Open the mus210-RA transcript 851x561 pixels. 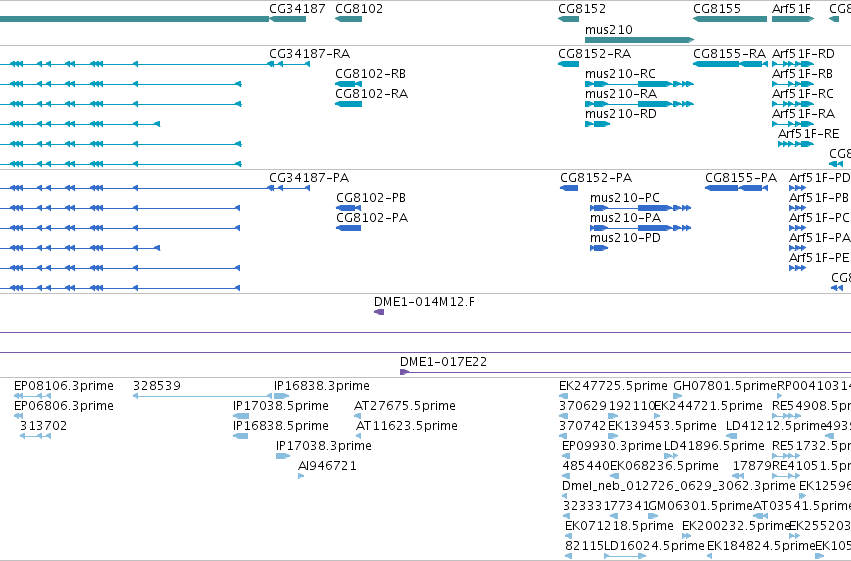[x=639, y=104]
